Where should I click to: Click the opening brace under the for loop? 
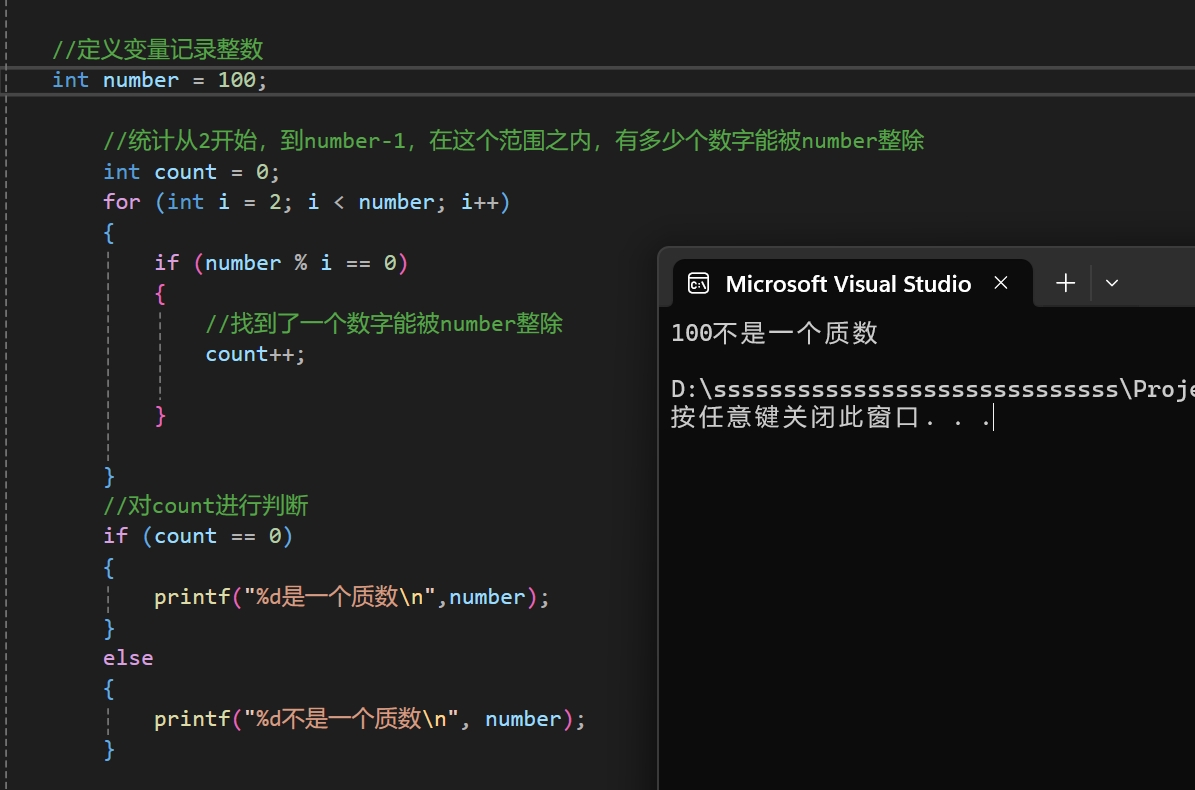[x=109, y=233]
